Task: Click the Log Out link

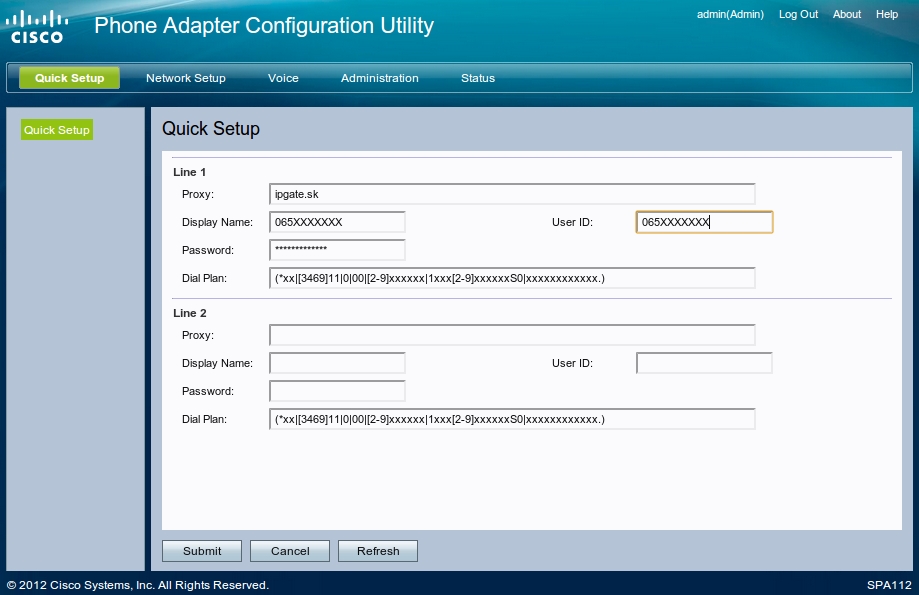Action: click(x=798, y=14)
